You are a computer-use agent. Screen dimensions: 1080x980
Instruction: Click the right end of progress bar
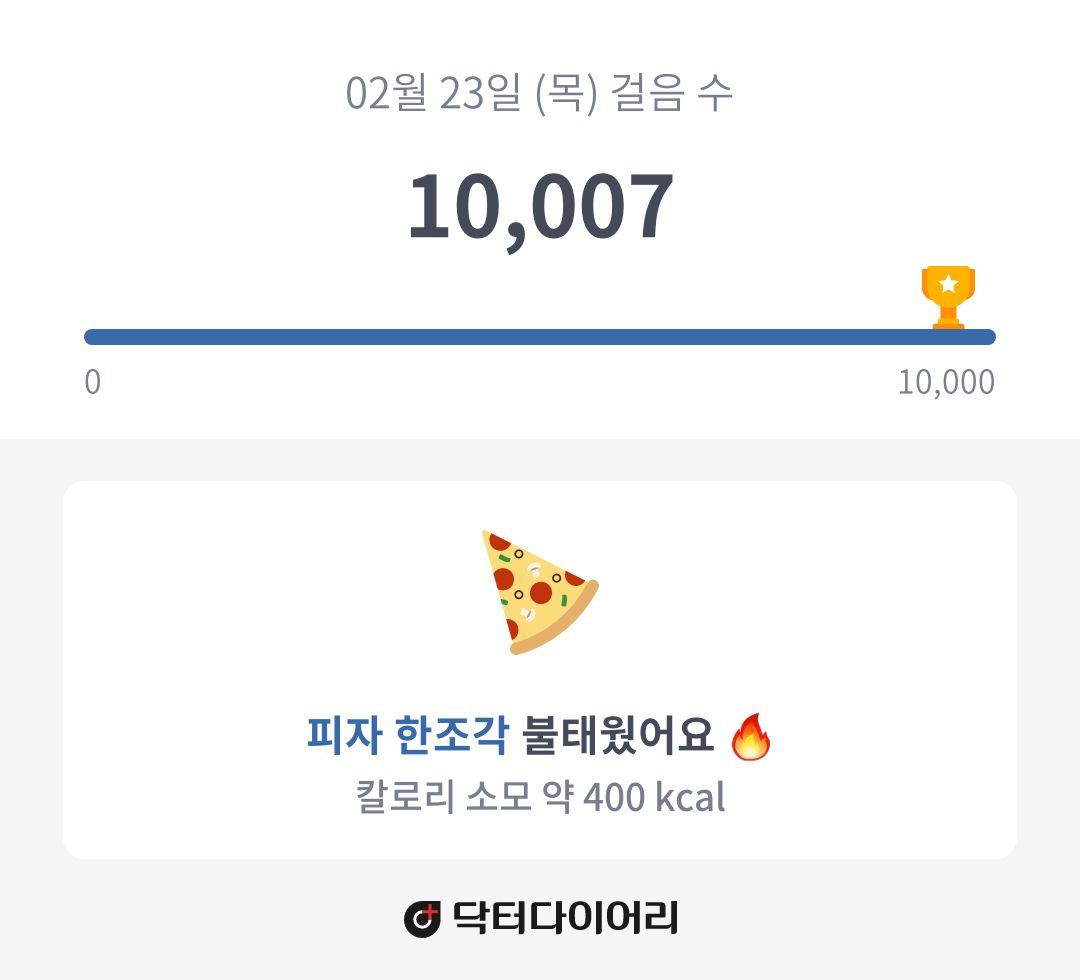coord(988,337)
